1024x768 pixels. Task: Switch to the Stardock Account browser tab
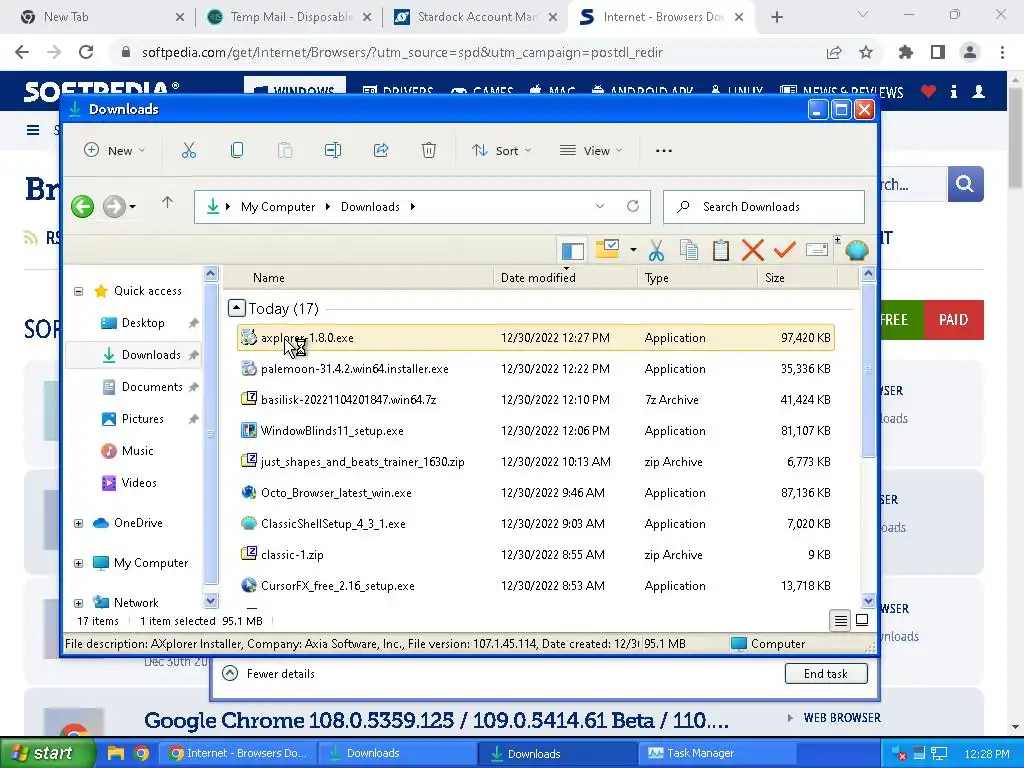pos(477,17)
